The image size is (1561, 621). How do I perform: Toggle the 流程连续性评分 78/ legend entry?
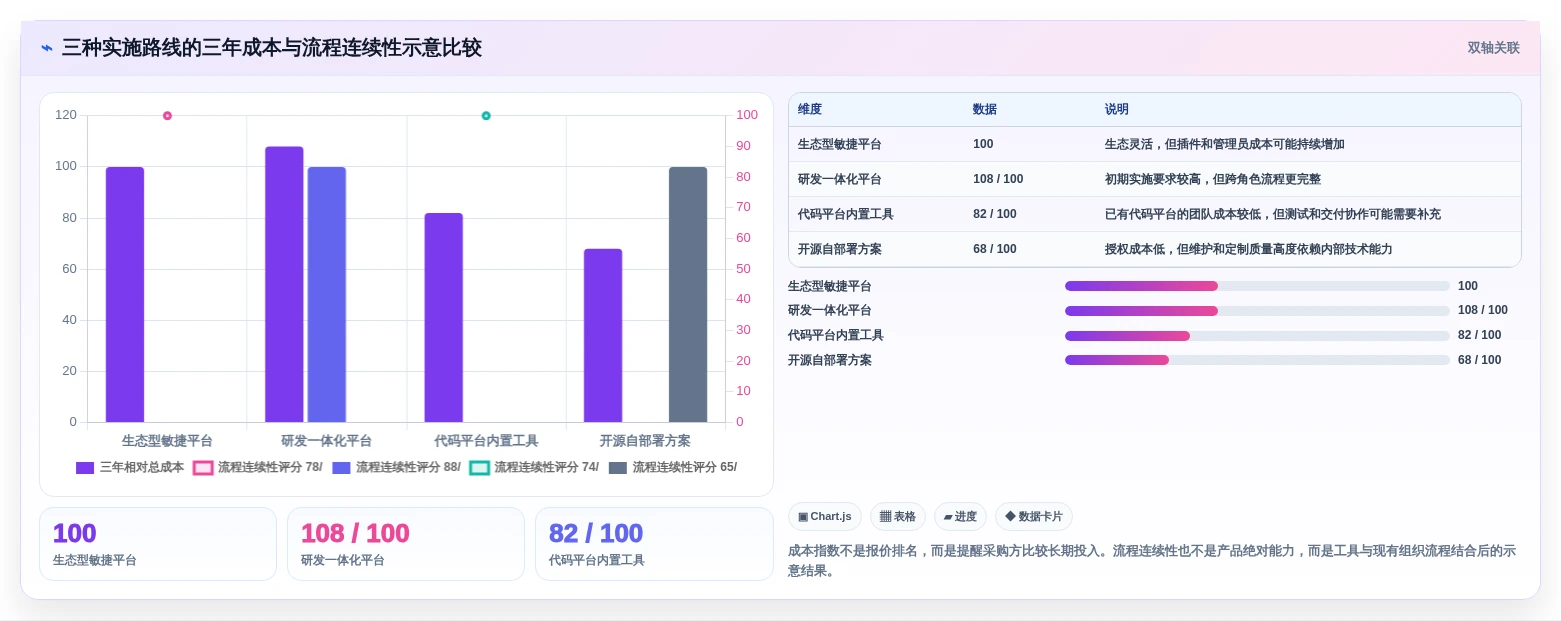pyautogui.click(x=257, y=467)
